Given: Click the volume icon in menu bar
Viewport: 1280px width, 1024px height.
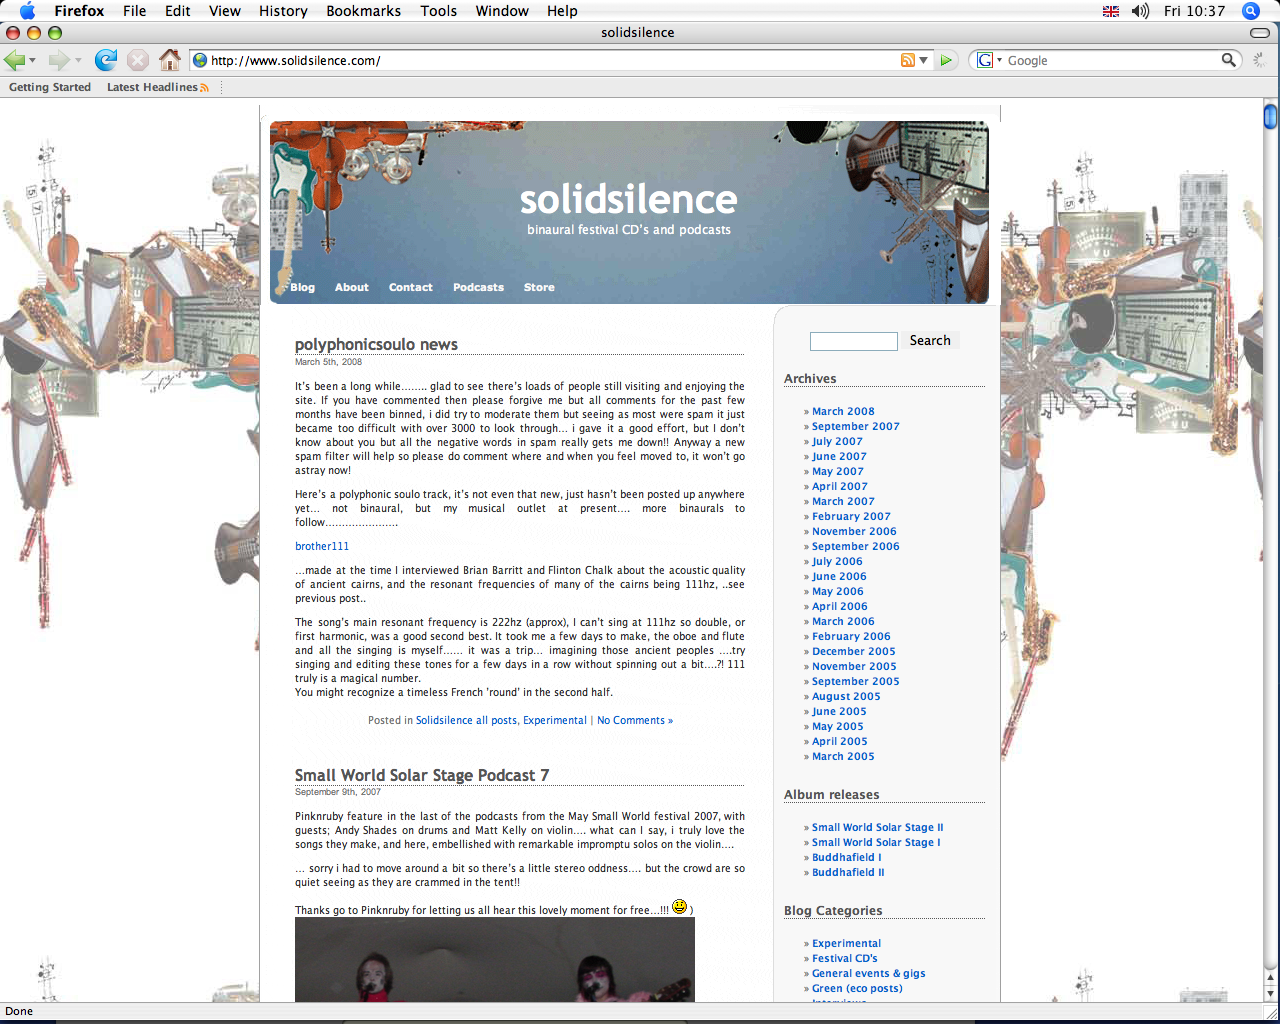Looking at the screenshot, I should click(1140, 11).
